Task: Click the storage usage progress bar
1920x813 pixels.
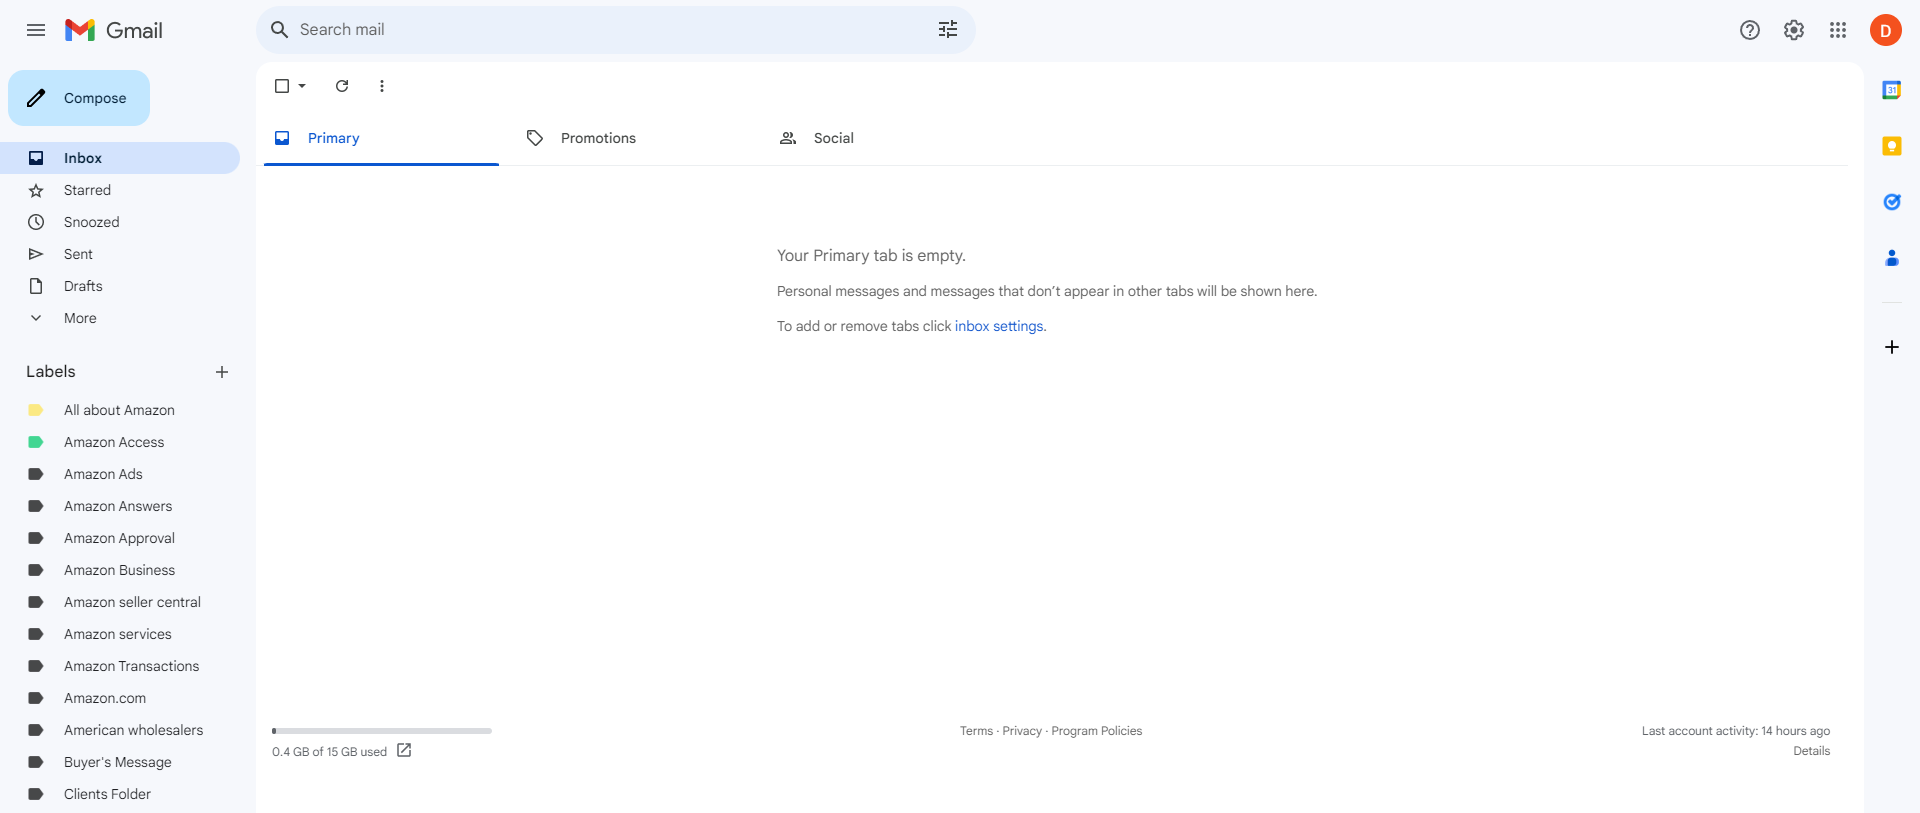Action: (x=382, y=731)
